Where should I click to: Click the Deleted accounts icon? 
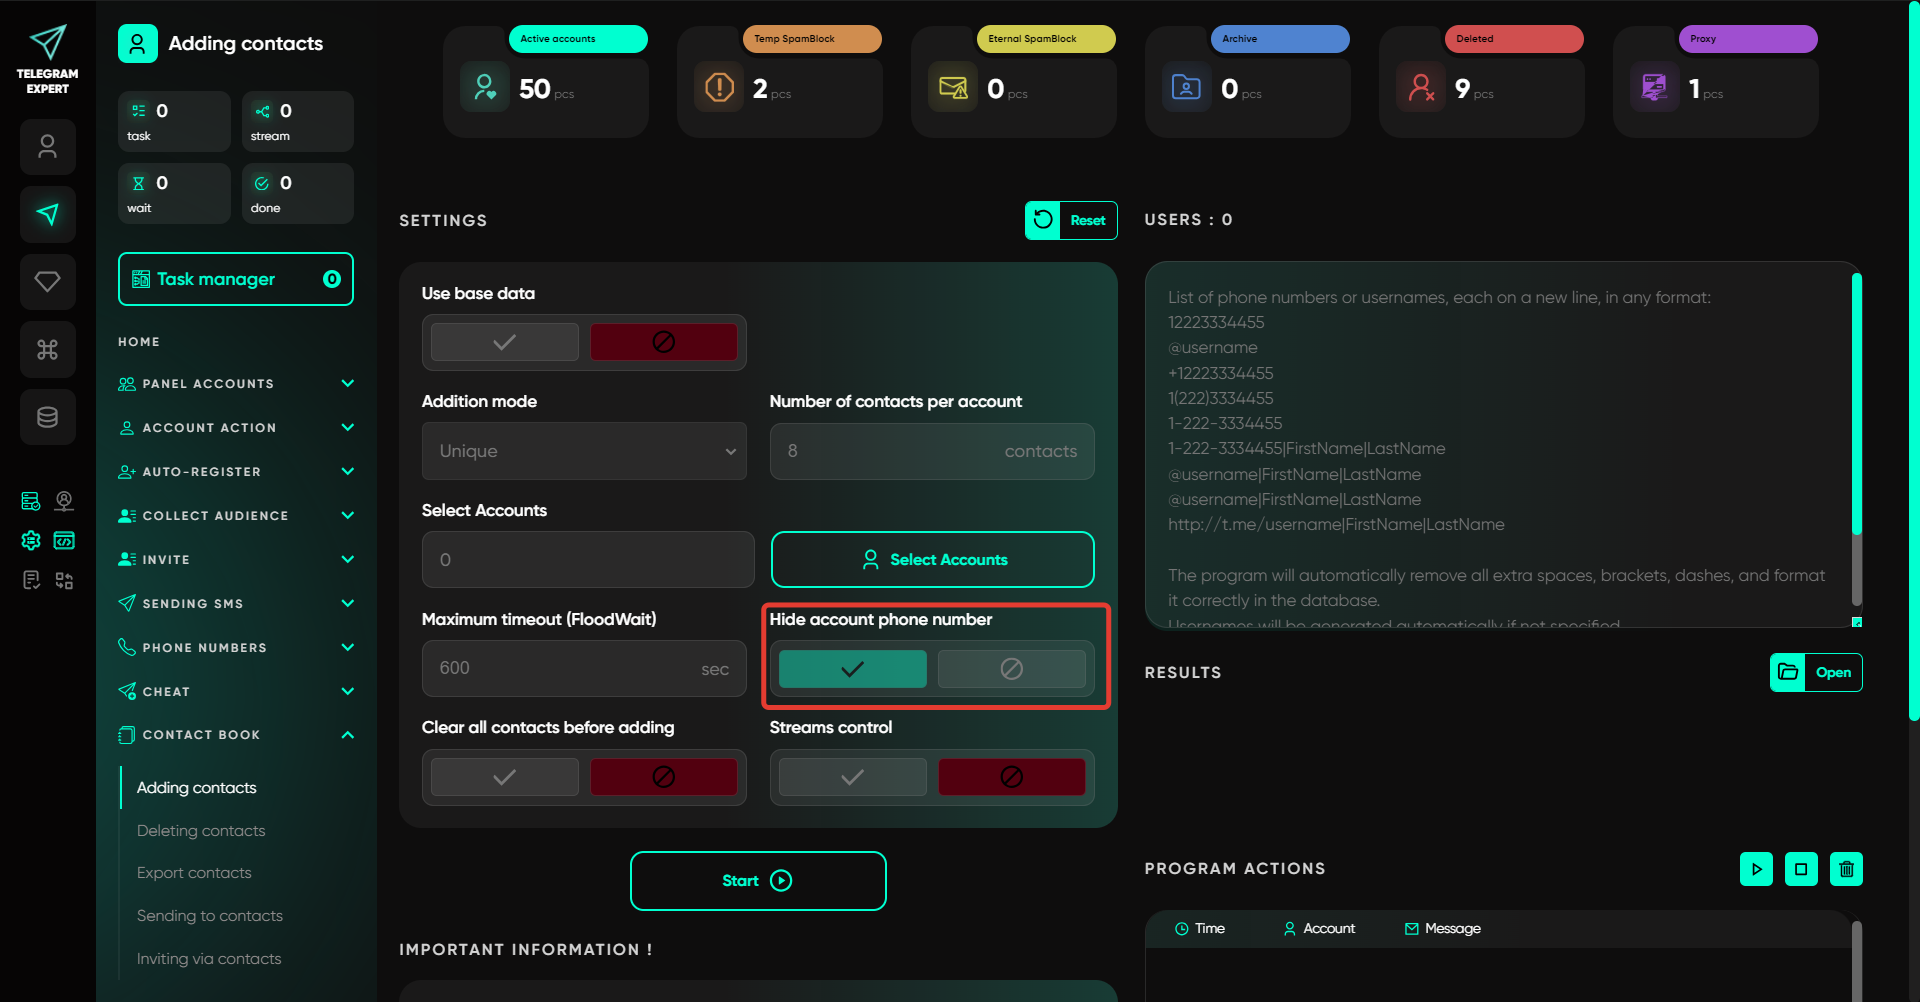coord(1421,88)
